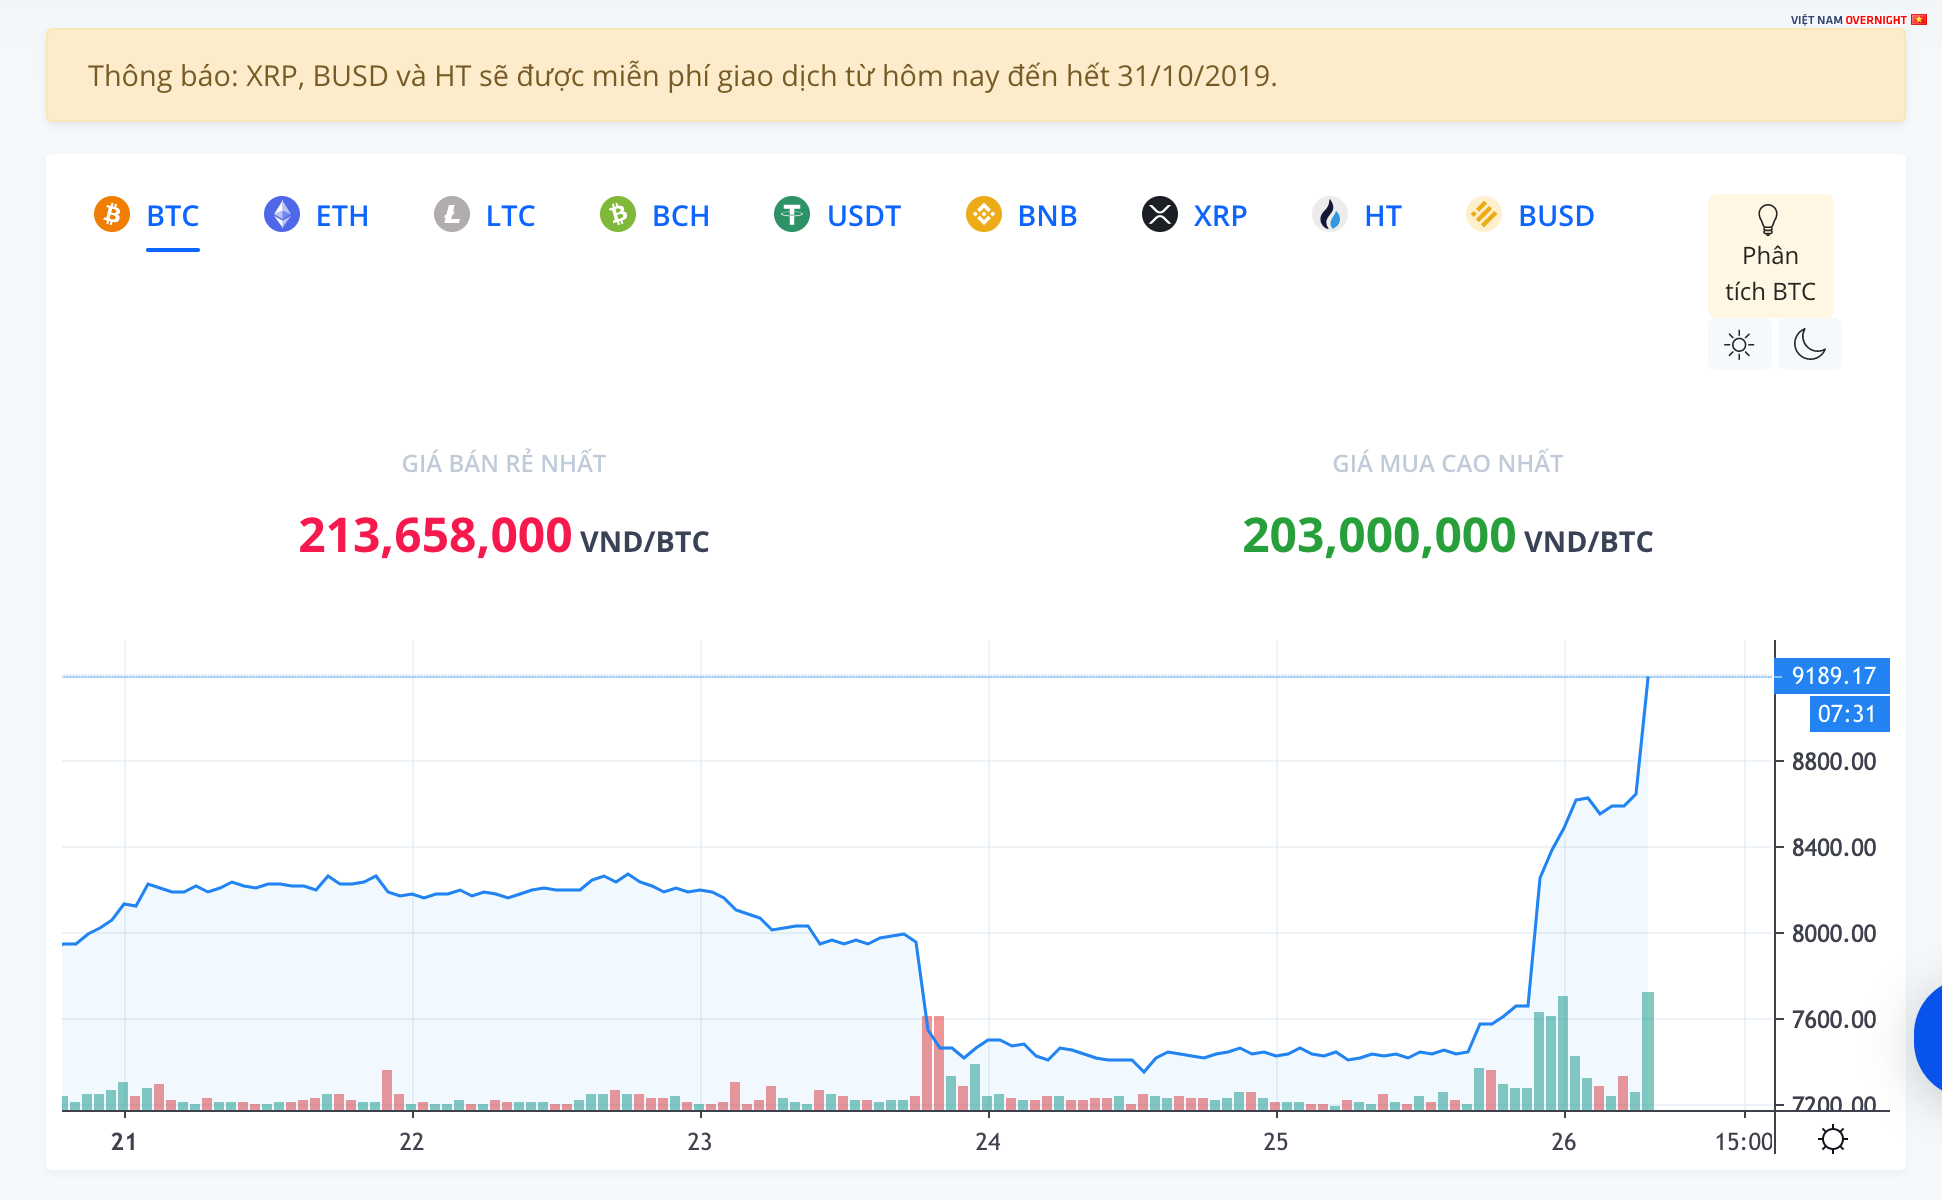
Task: Click the orange Bitcoin coin icon
Action: pyautogui.click(x=112, y=214)
